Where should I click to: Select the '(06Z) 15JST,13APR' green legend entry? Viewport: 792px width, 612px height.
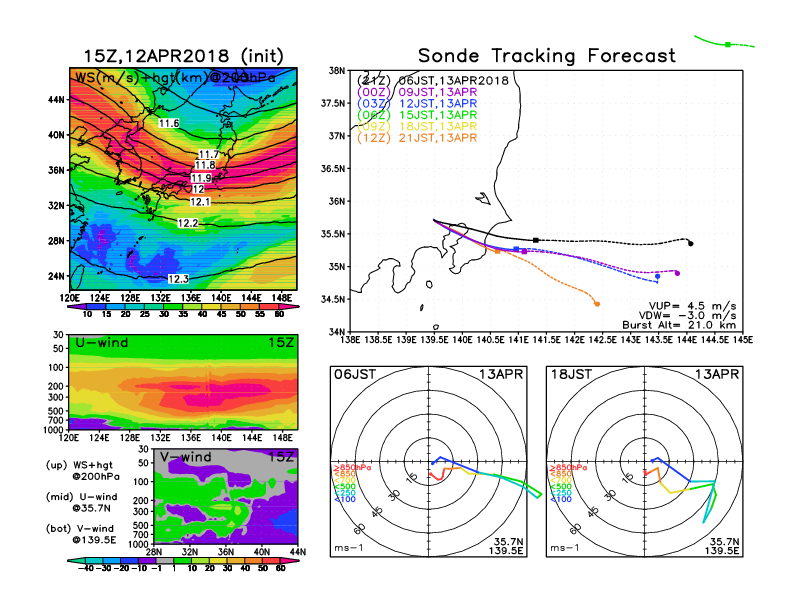(417, 115)
